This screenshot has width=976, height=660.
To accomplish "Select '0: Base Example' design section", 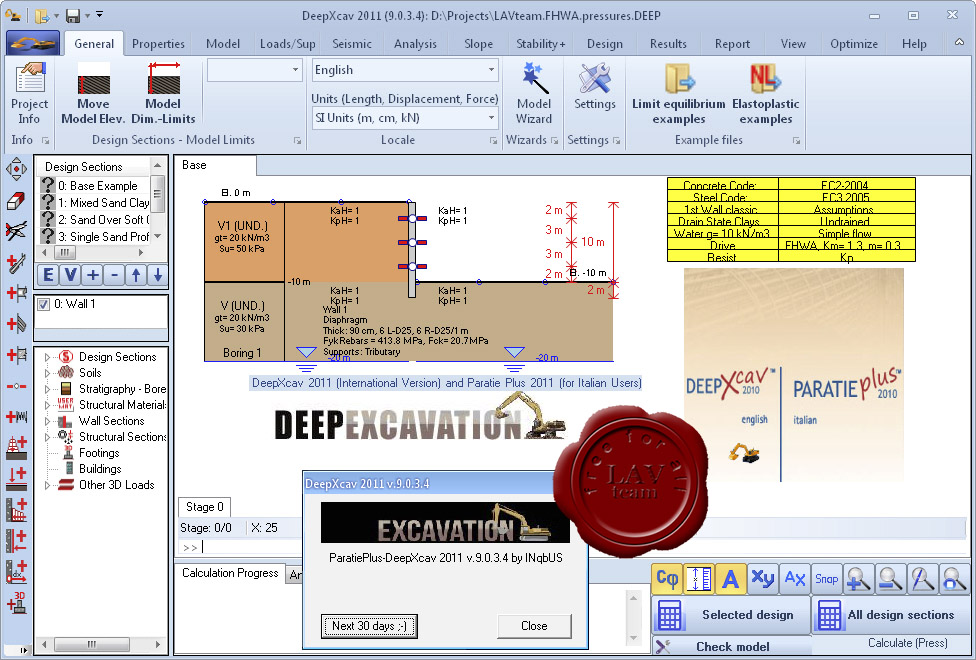I will tap(96, 186).
